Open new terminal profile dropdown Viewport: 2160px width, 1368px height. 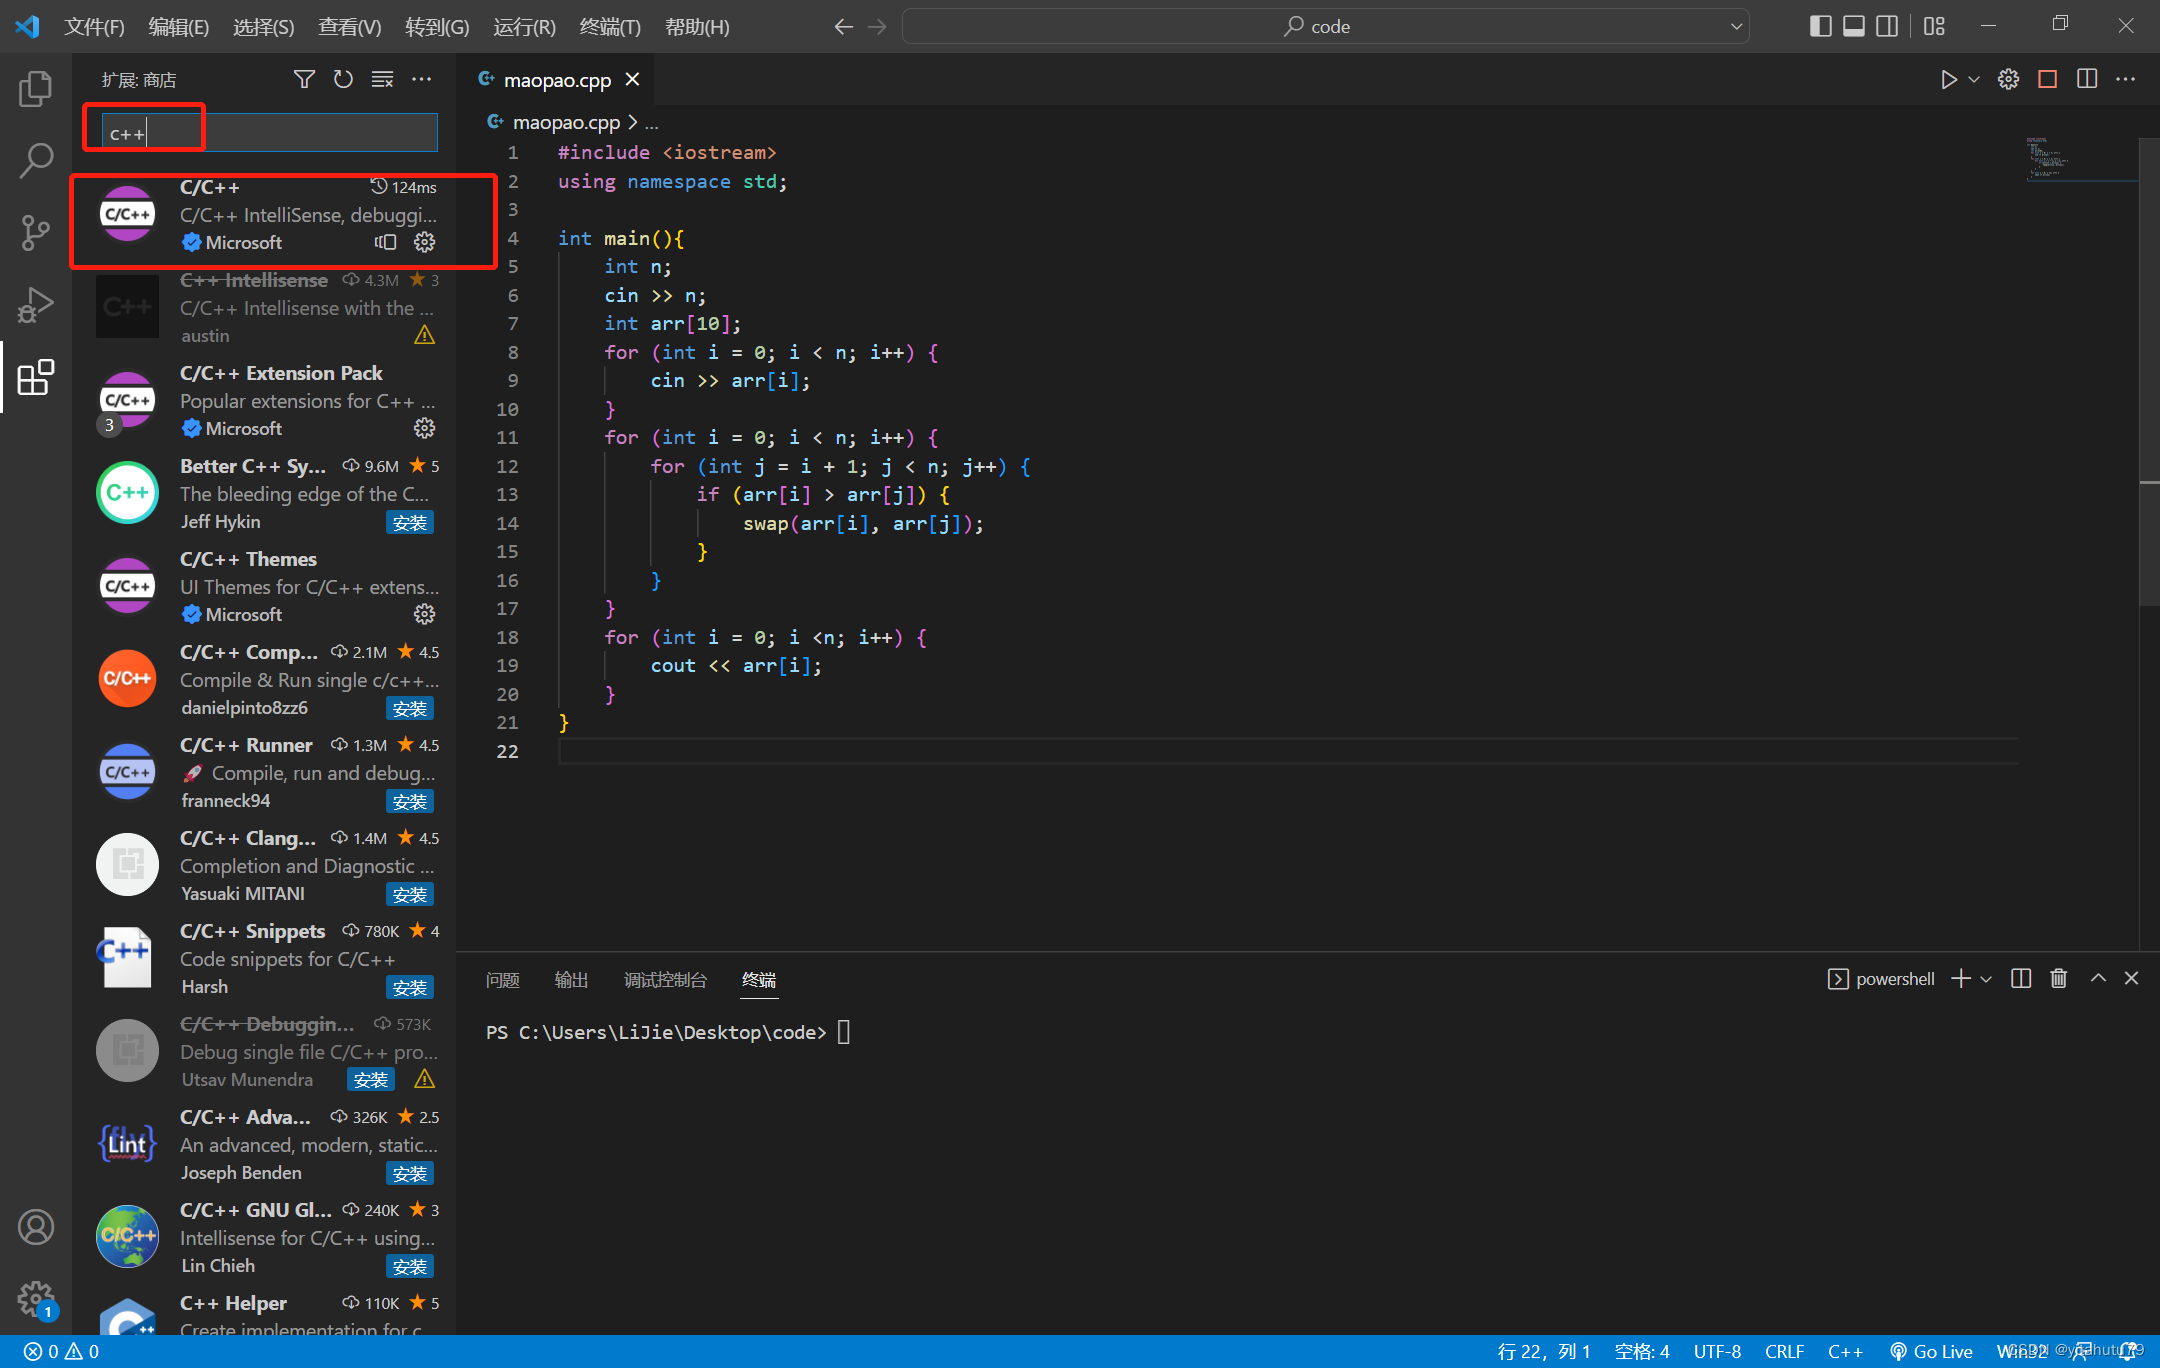[1986, 978]
